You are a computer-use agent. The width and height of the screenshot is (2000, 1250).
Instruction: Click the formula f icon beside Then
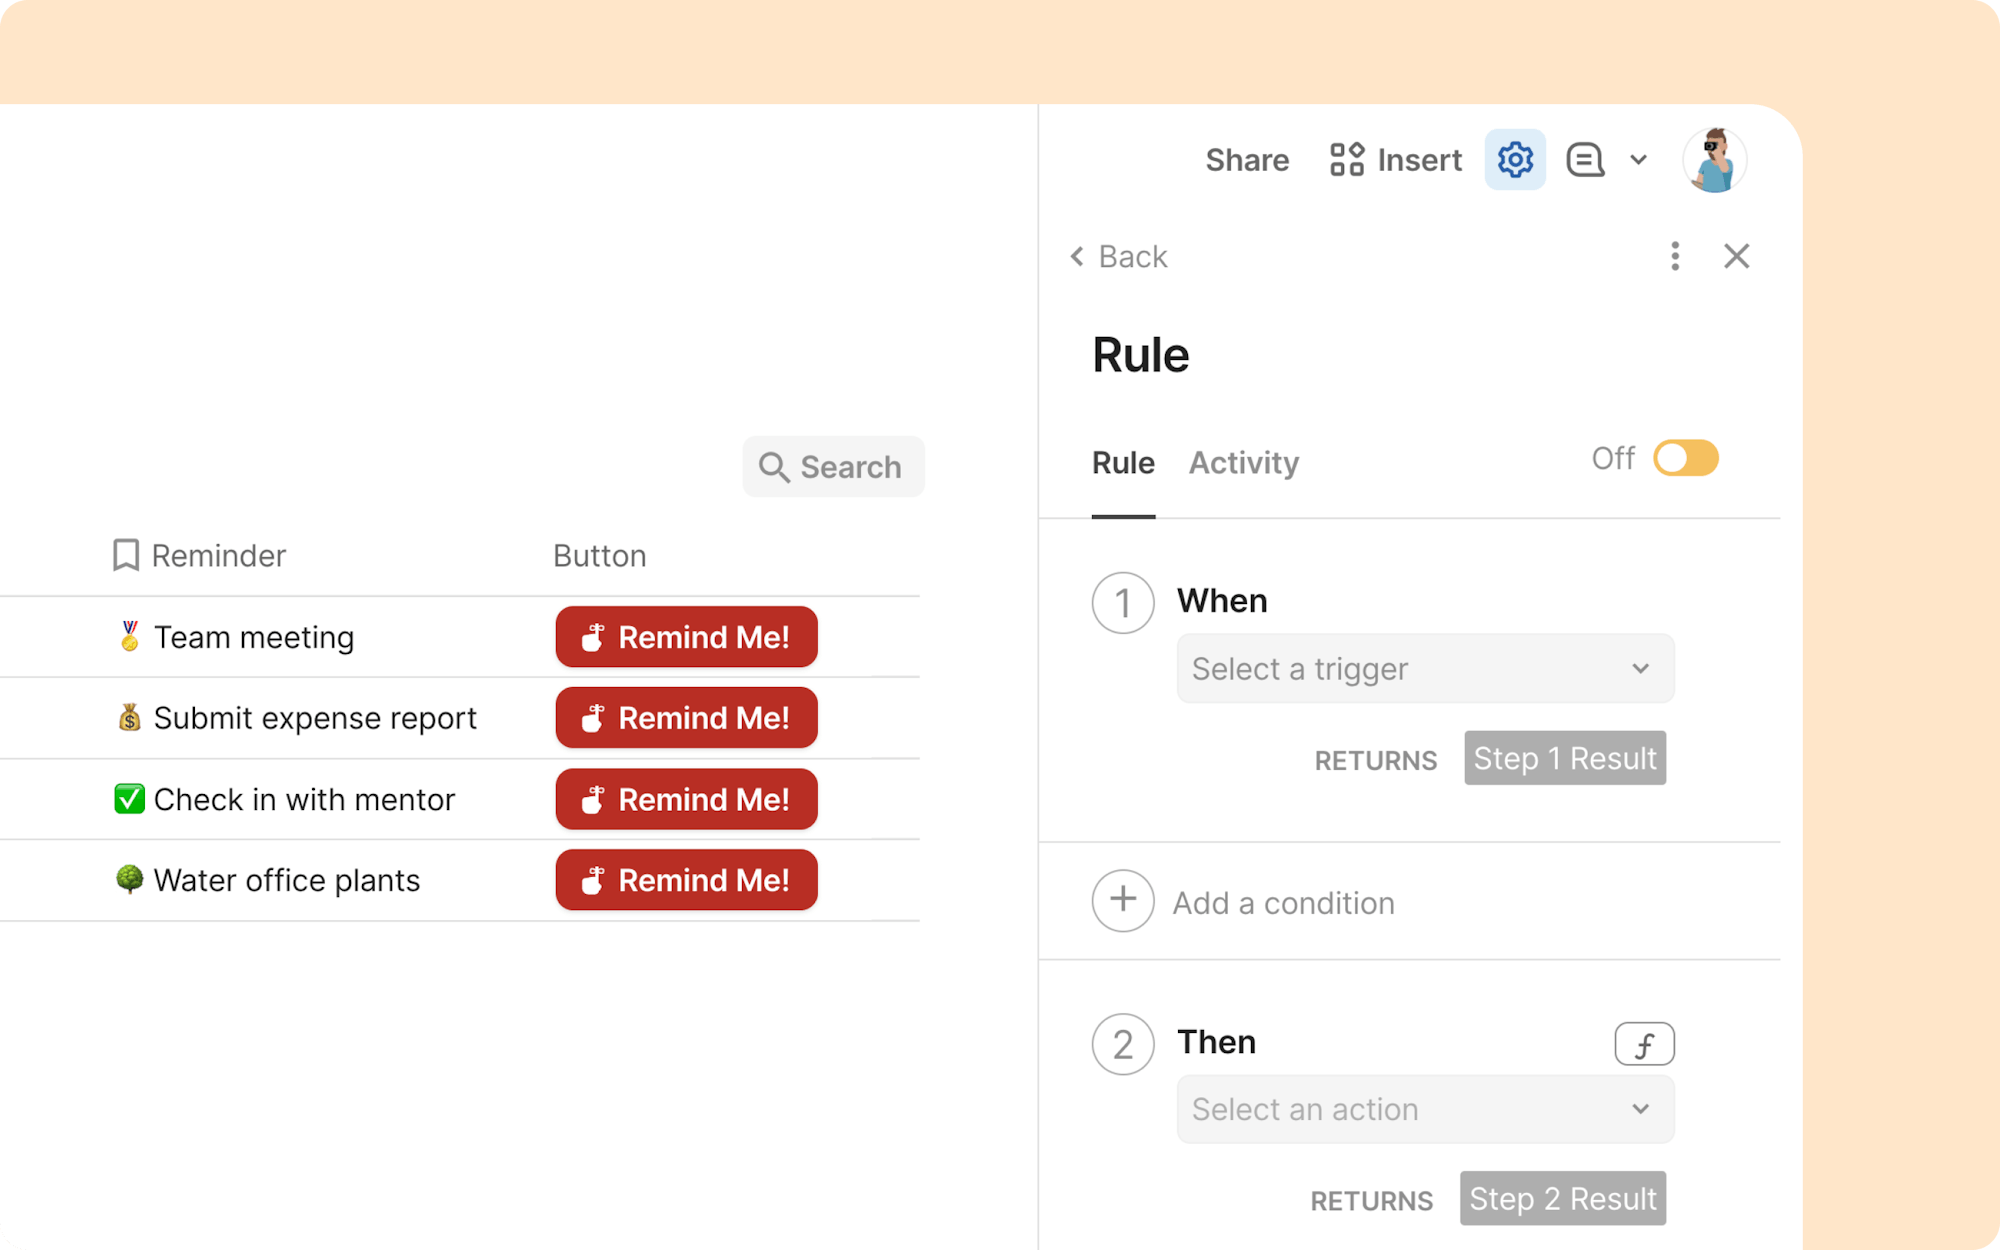pos(1644,1044)
